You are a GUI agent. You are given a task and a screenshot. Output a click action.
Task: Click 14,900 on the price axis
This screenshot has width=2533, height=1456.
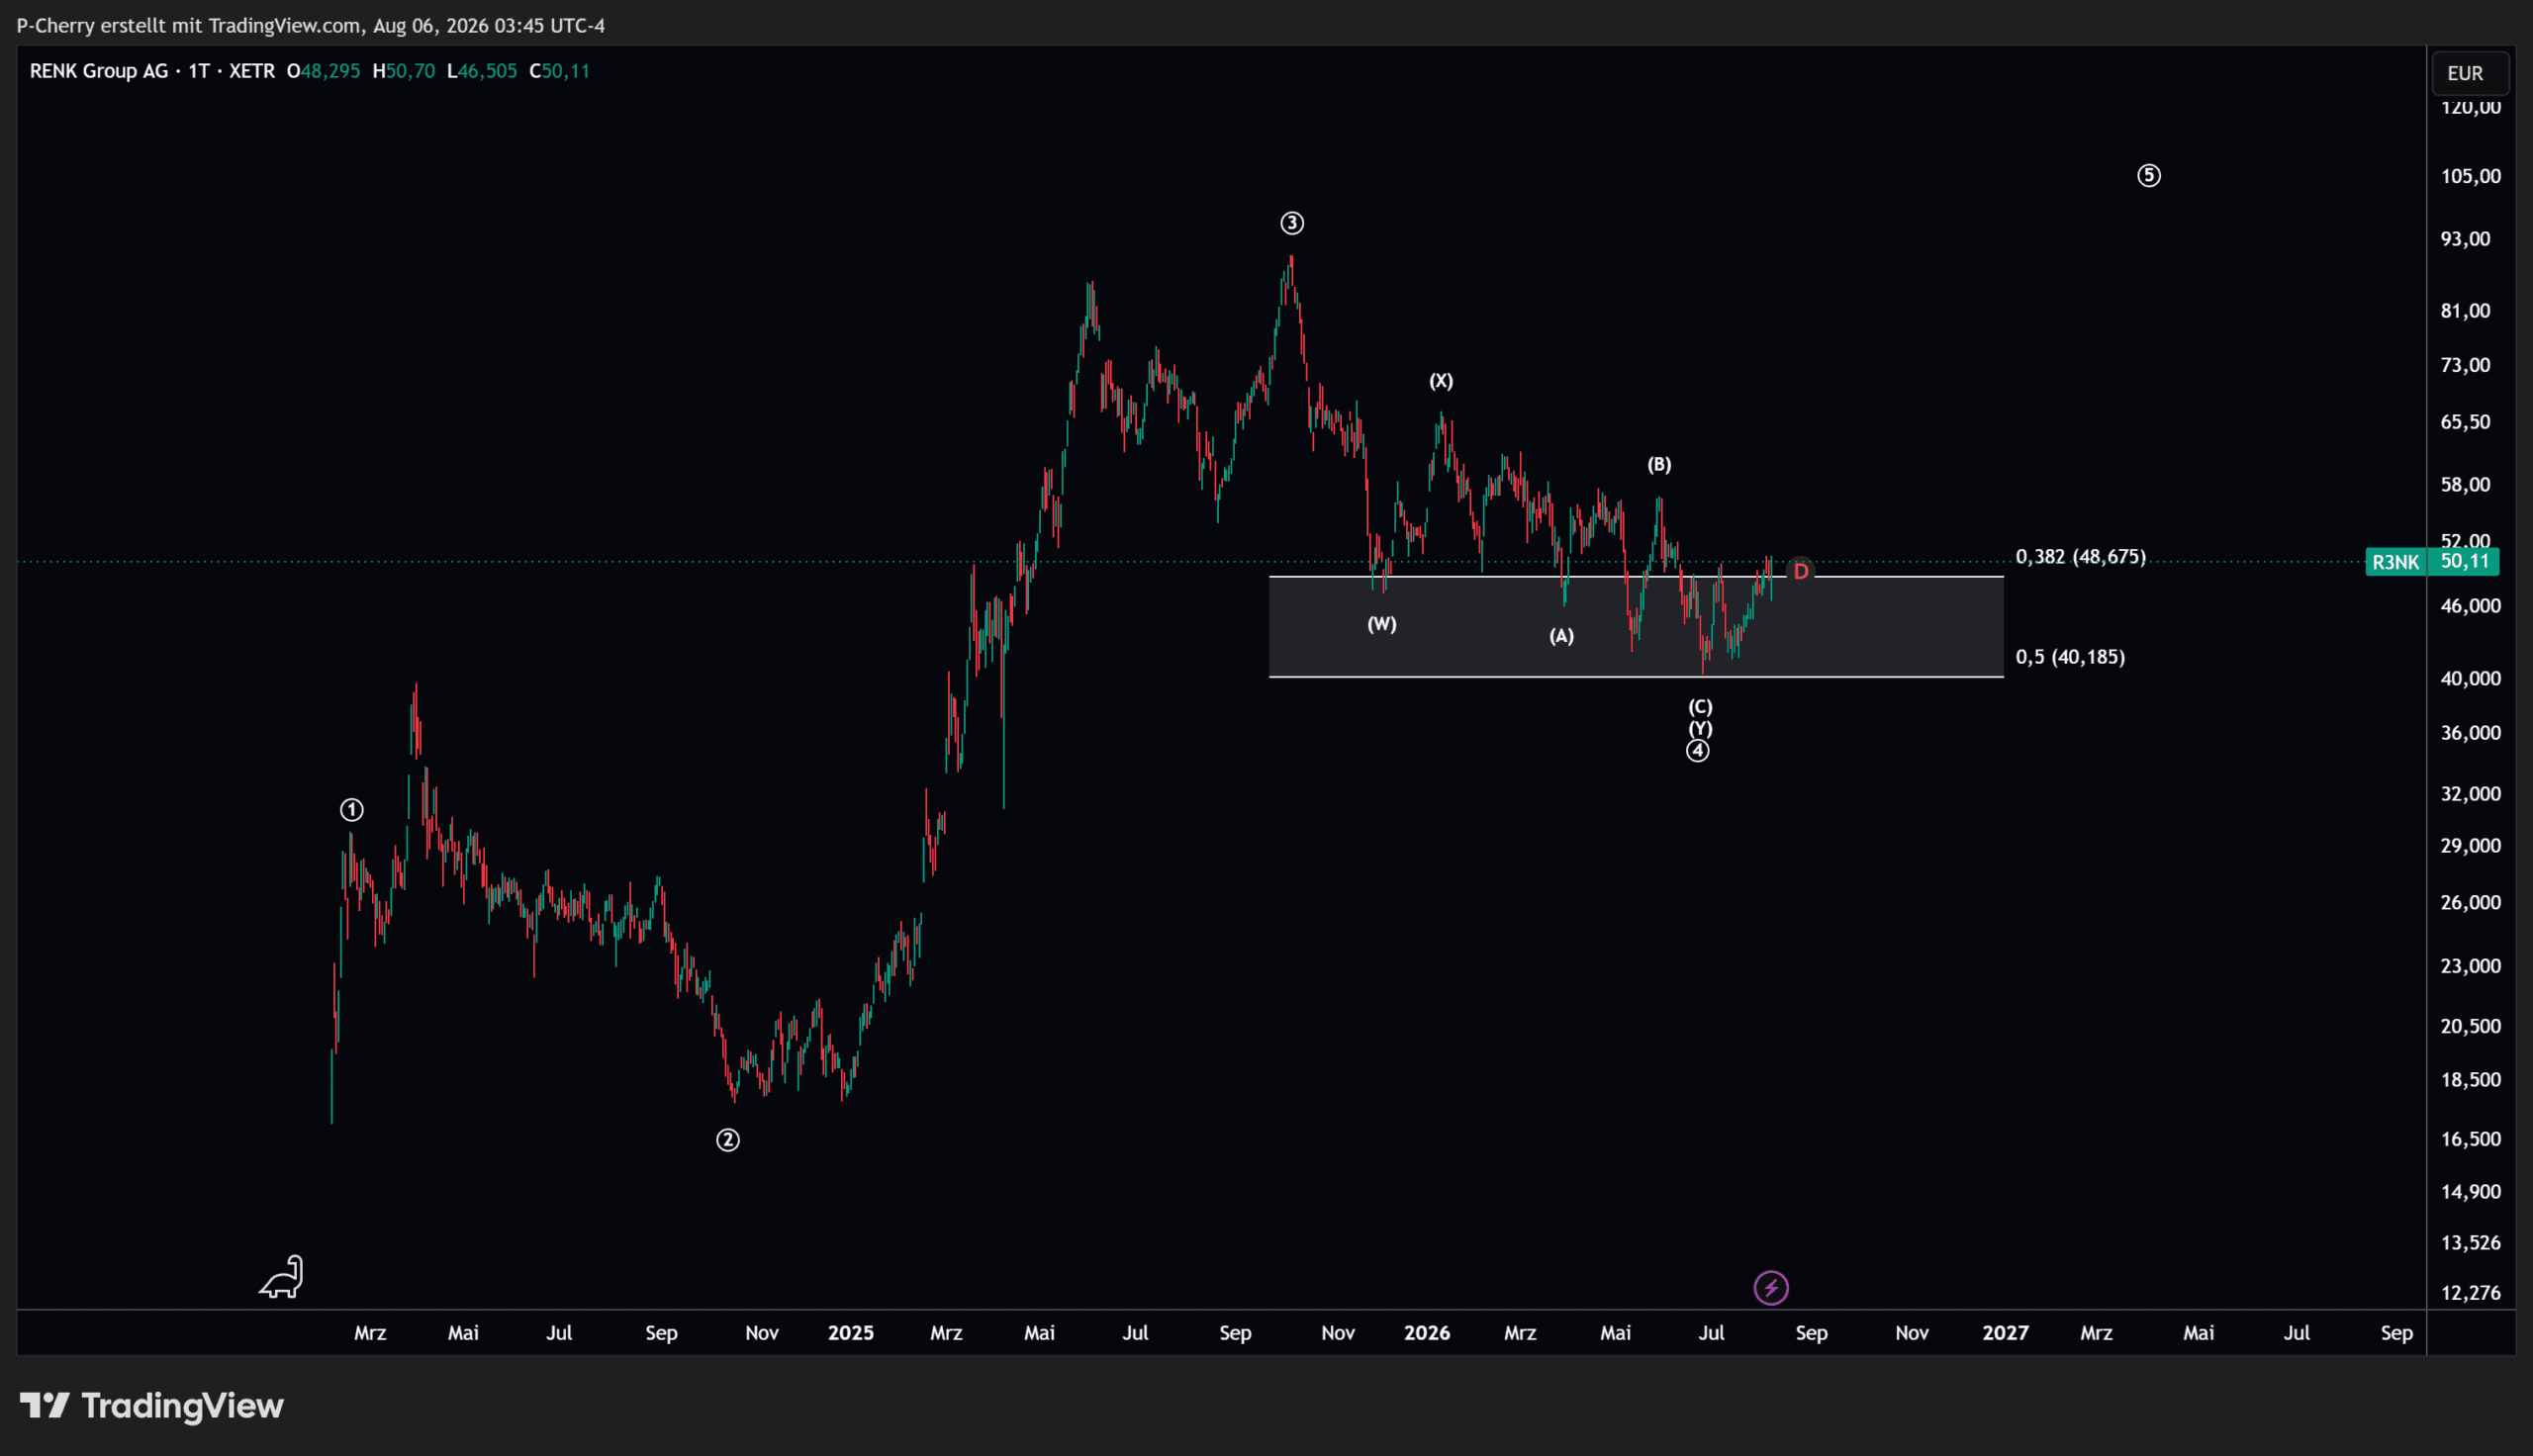2471,1192
